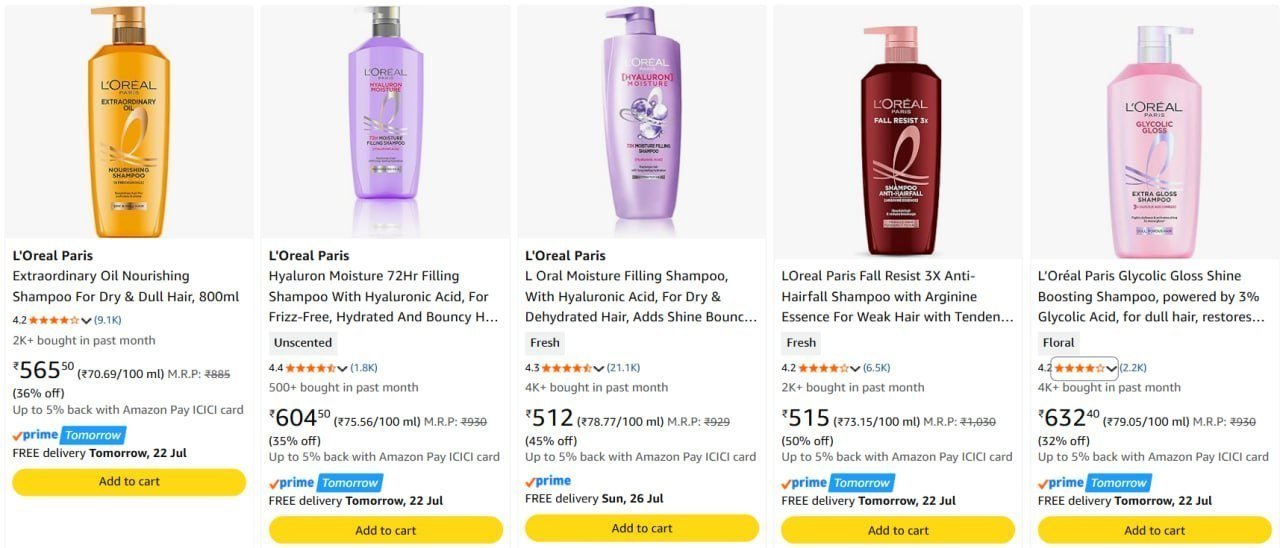Select the Floral variant tag
The height and width of the screenshot is (548, 1280).
pos(1059,342)
